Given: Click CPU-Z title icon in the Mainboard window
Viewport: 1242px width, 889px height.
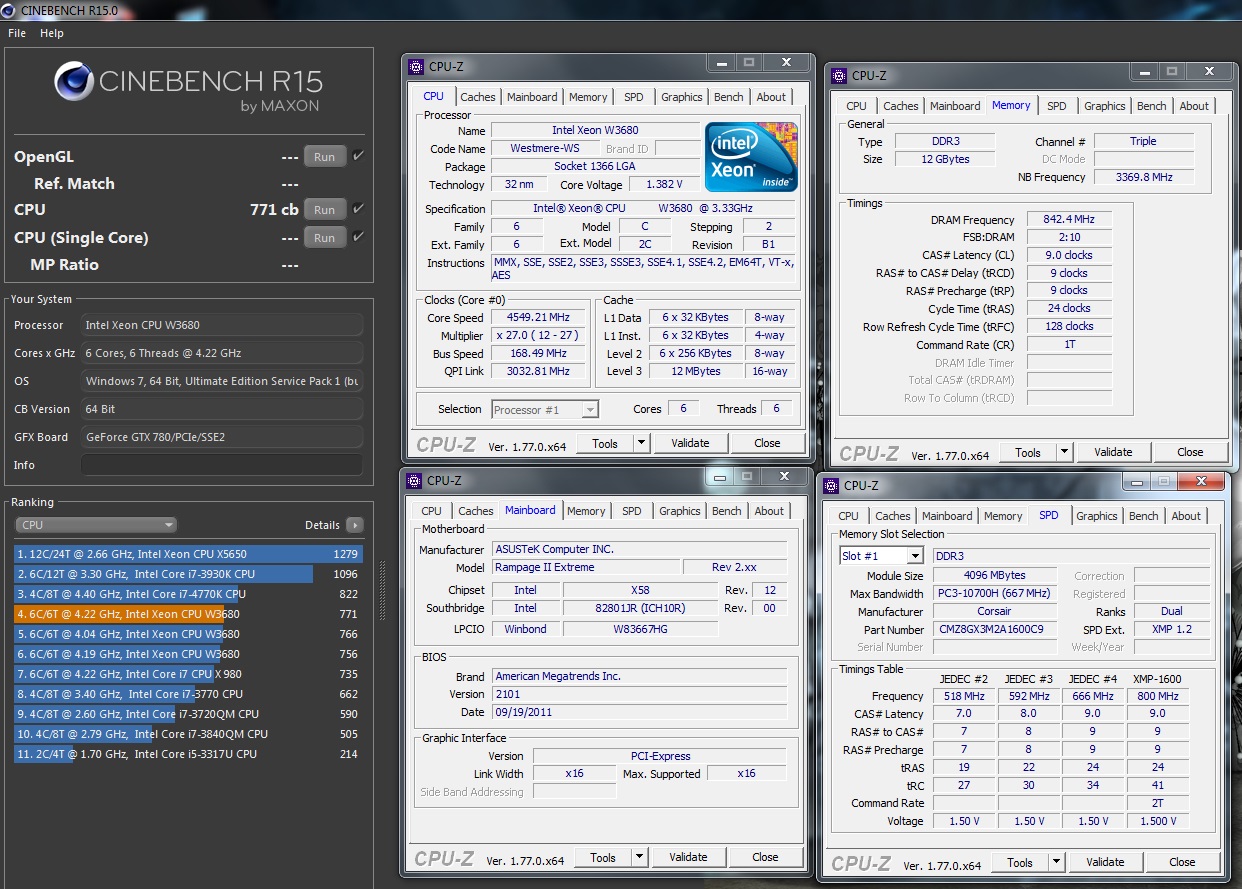Looking at the screenshot, I should coord(416,481).
